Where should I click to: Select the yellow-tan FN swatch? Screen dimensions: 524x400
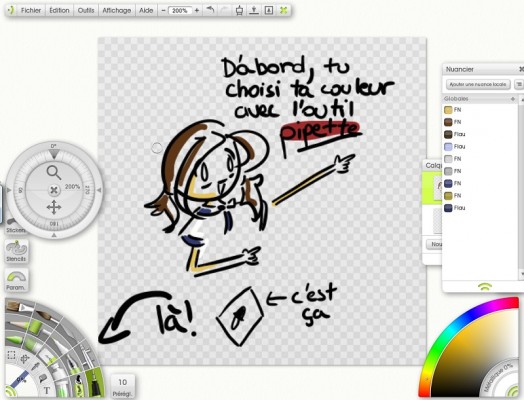[x=448, y=110]
